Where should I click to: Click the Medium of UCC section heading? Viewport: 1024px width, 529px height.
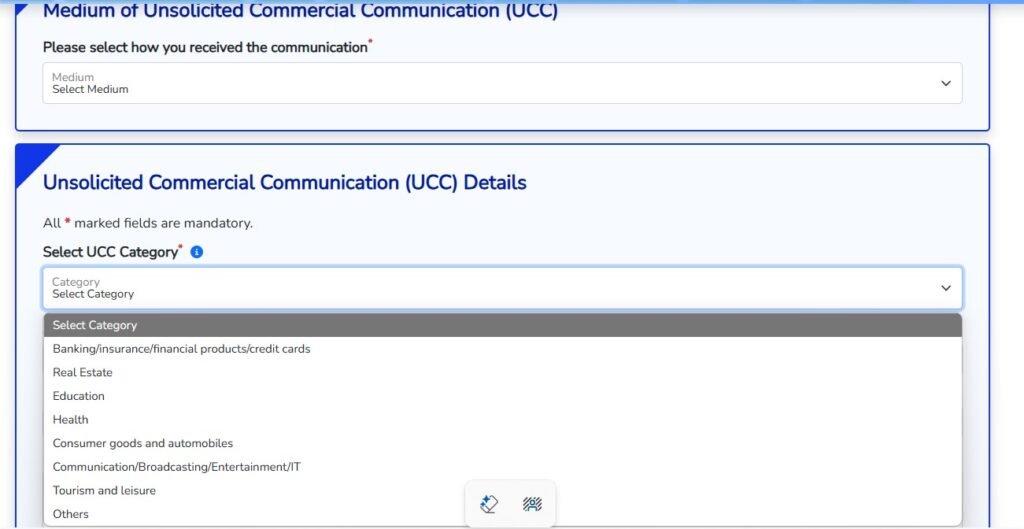click(300, 12)
